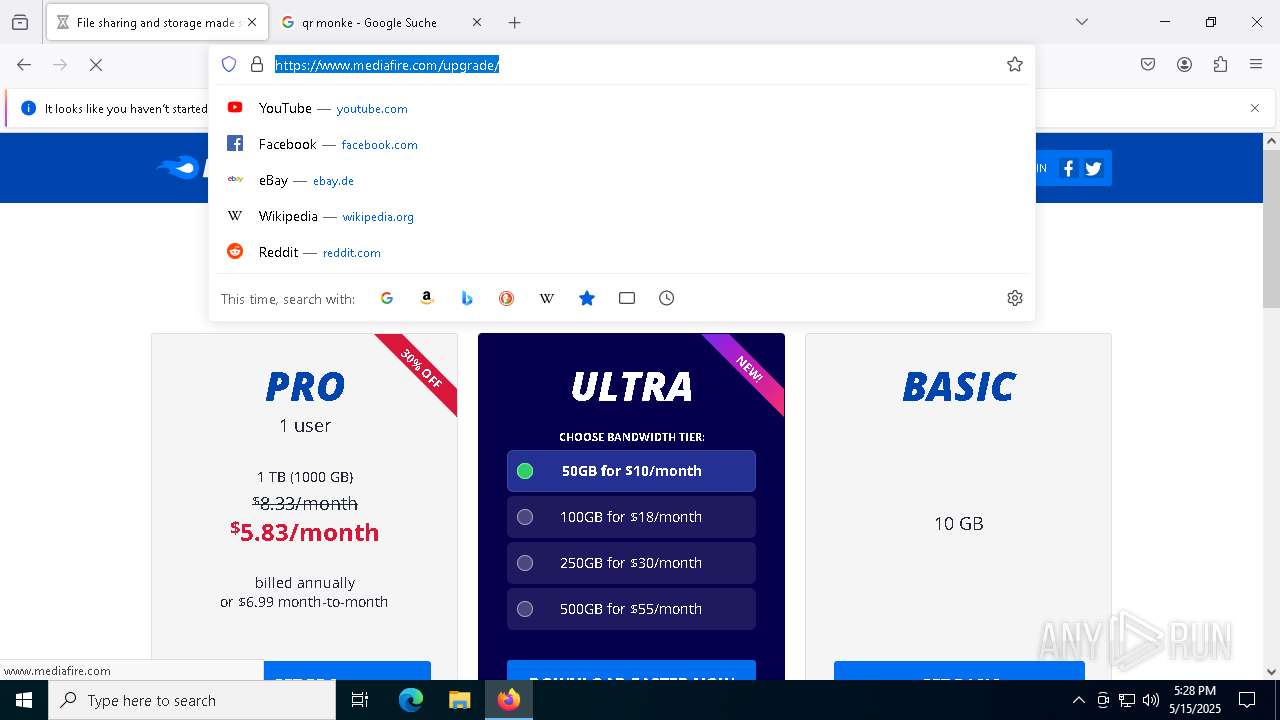Viewport: 1280px width, 720px height.
Task: Click the $5.83/month price text
Action: click(304, 532)
